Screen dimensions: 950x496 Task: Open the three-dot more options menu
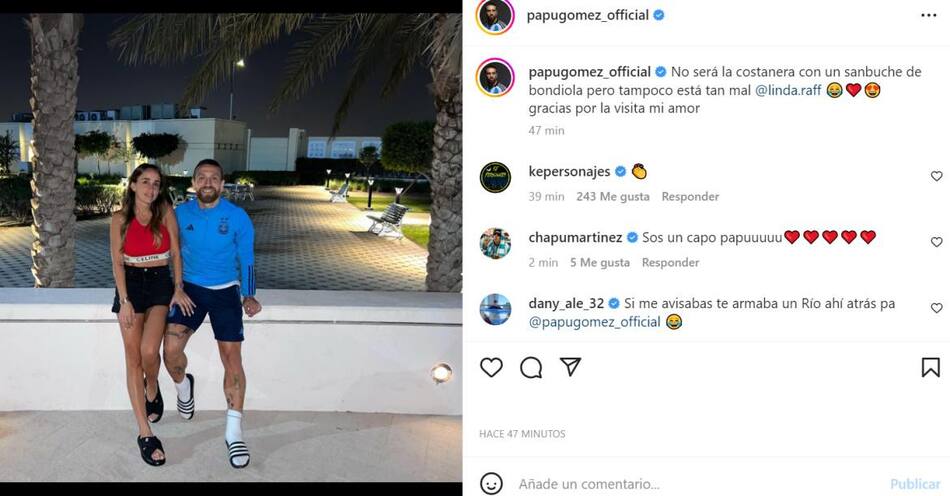point(928,16)
